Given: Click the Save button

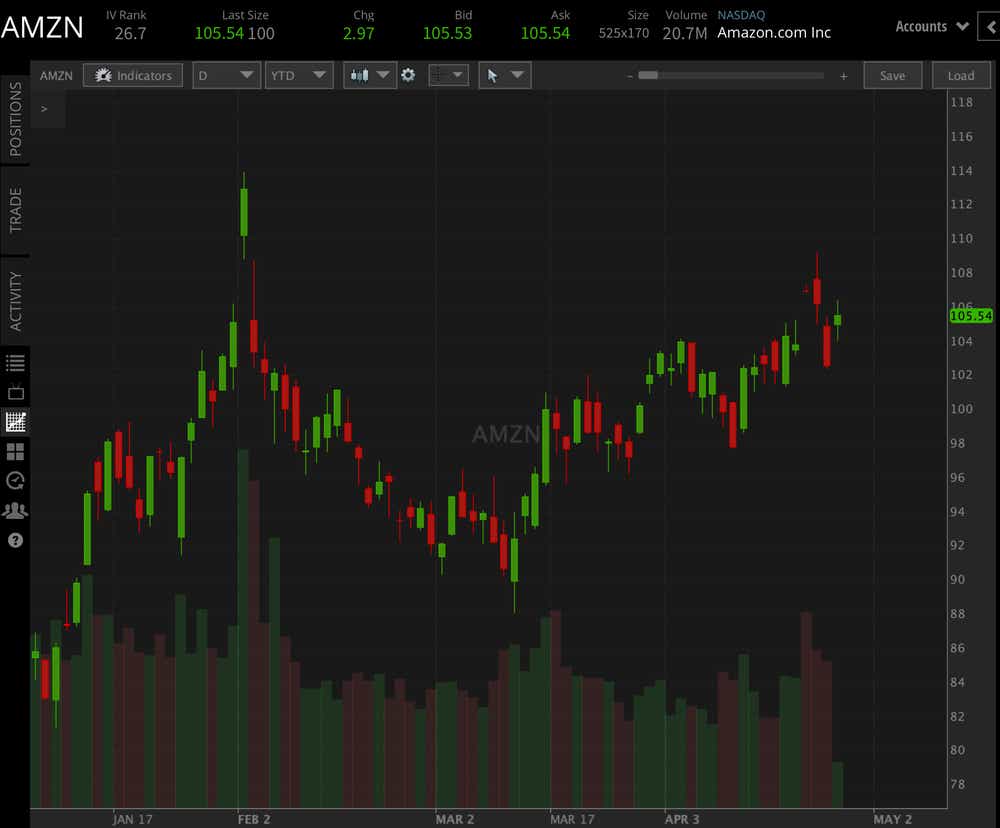Looking at the screenshot, I should [892, 75].
